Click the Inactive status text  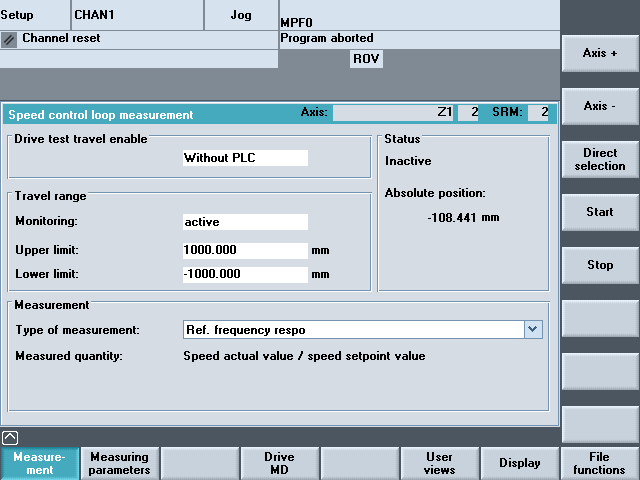408,161
